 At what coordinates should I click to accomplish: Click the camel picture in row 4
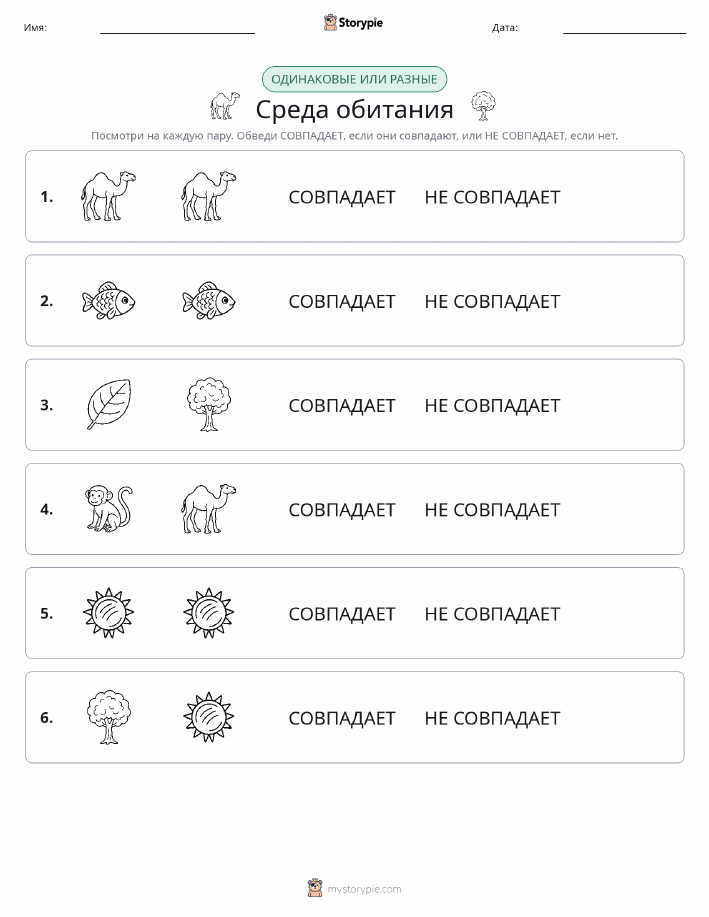209,508
